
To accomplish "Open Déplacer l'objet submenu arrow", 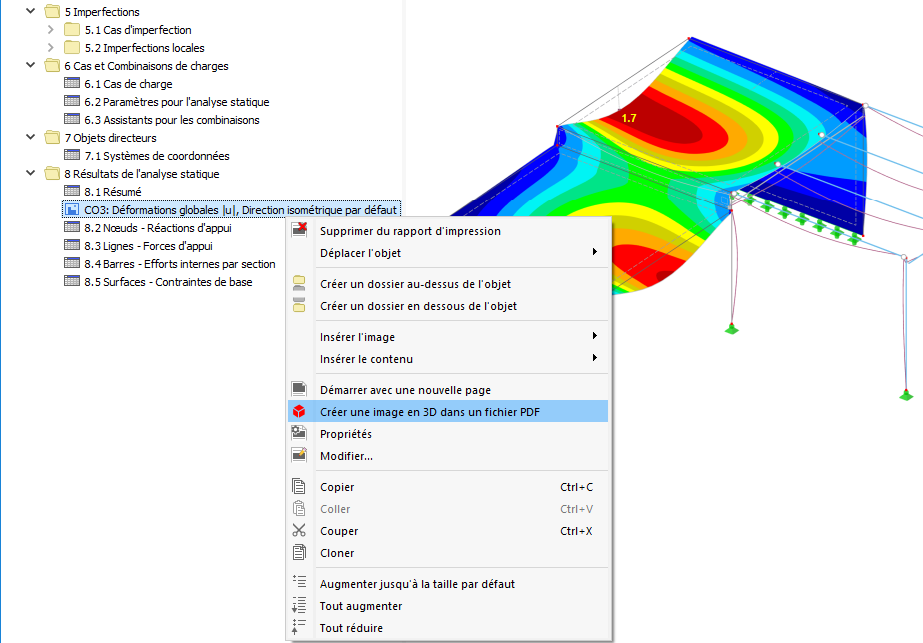I will tap(595, 252).
